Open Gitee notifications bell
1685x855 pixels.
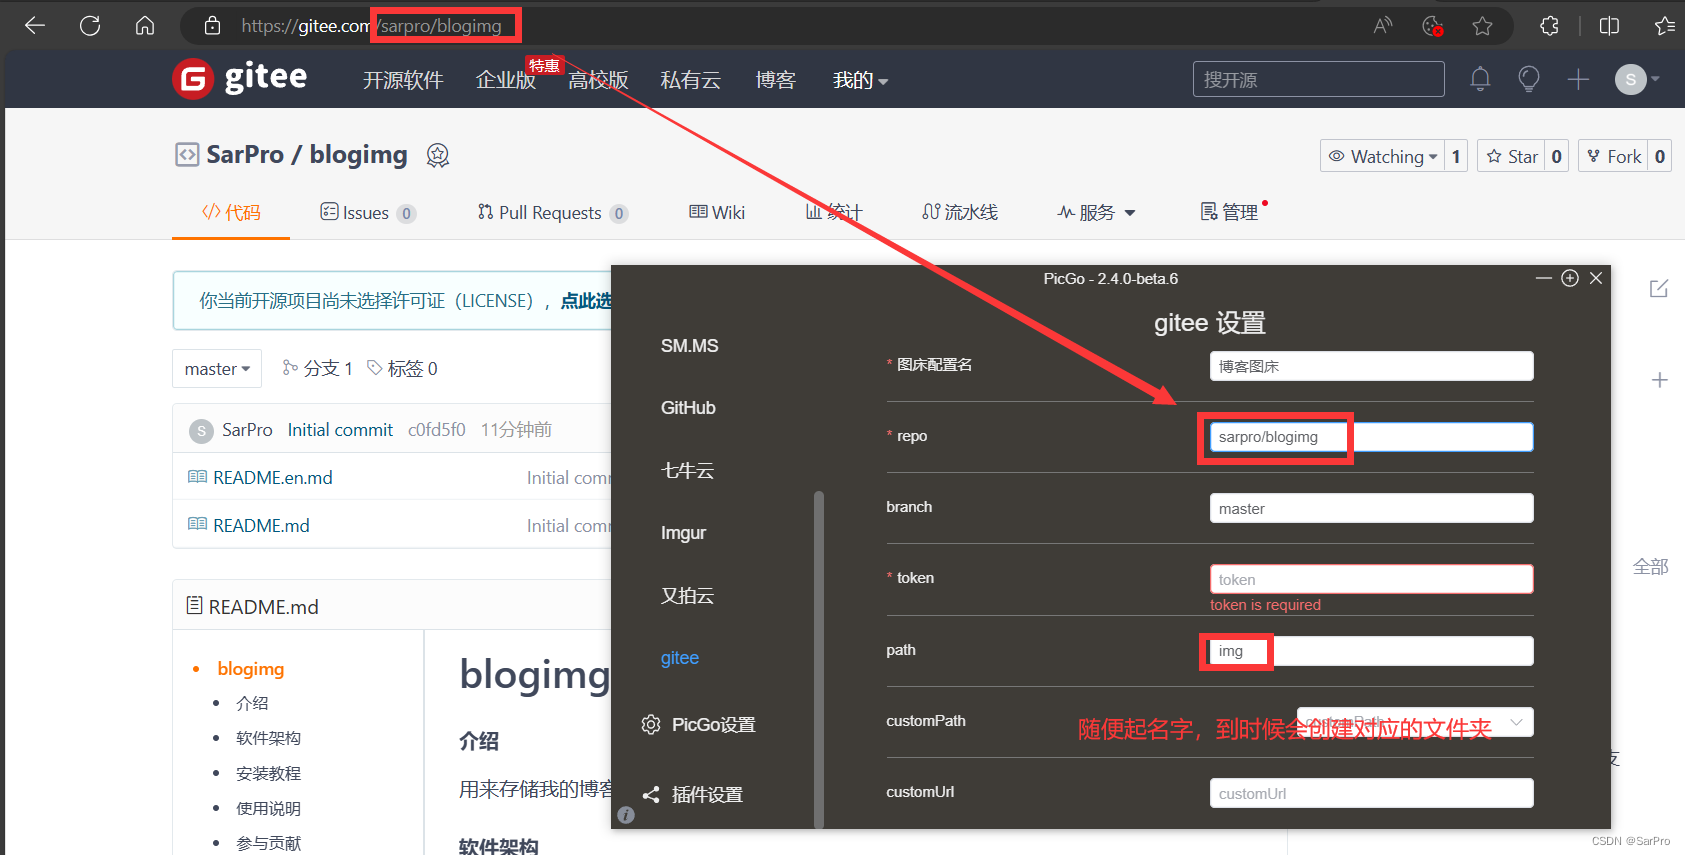coord(1480,79)
